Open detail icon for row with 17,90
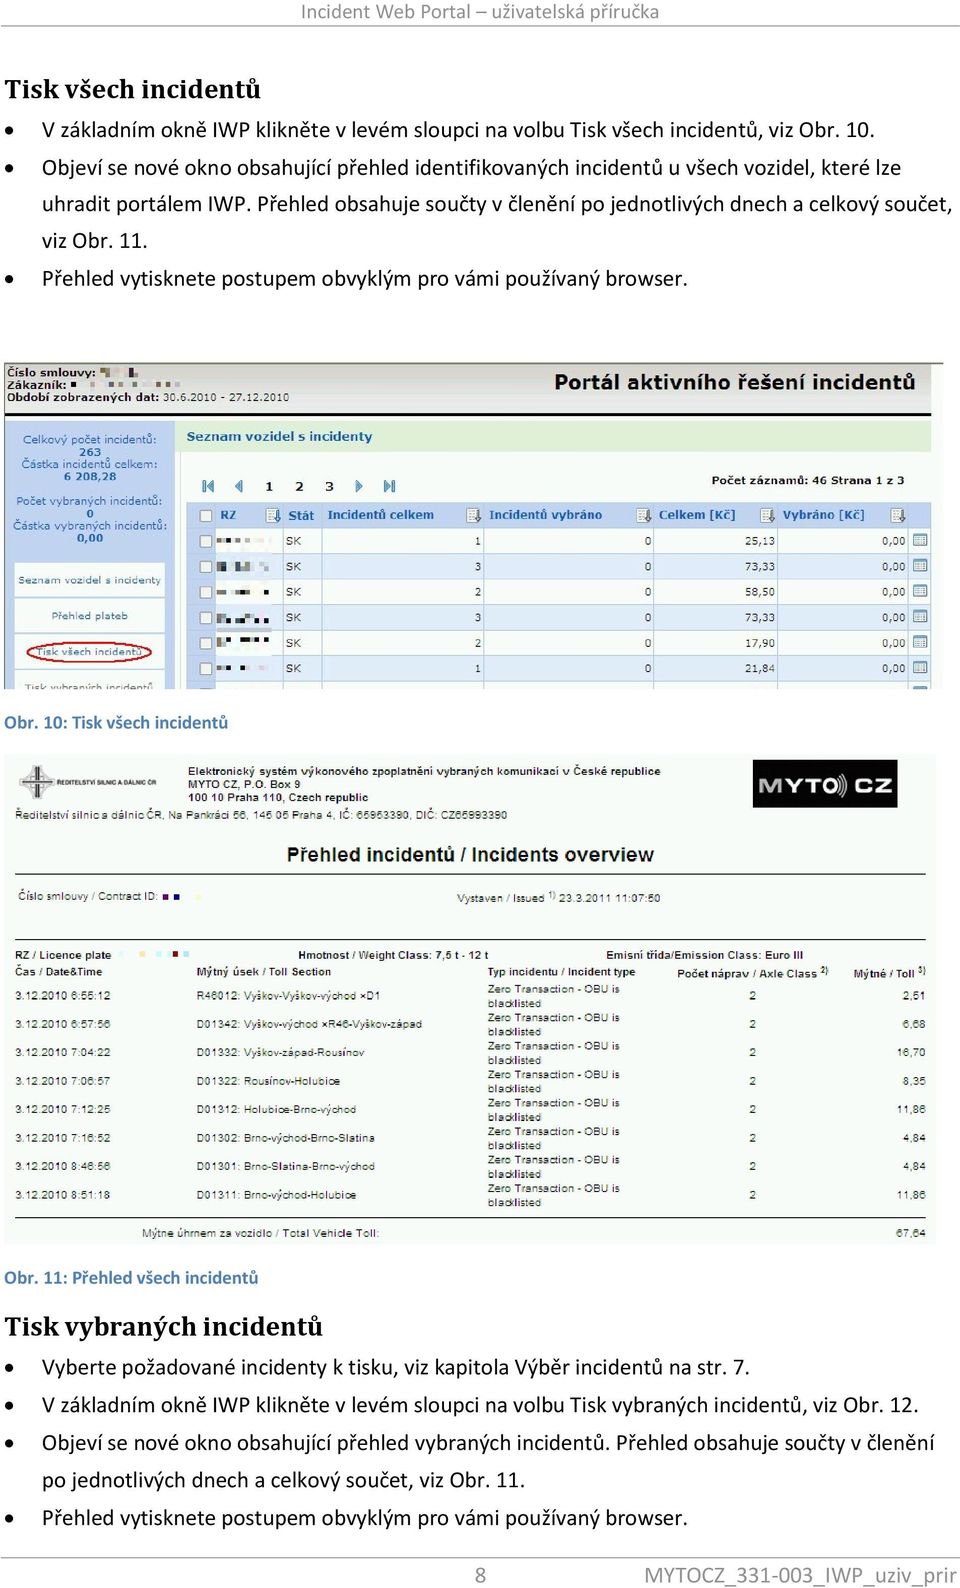 pyautogui.click(x=920, y=642)
